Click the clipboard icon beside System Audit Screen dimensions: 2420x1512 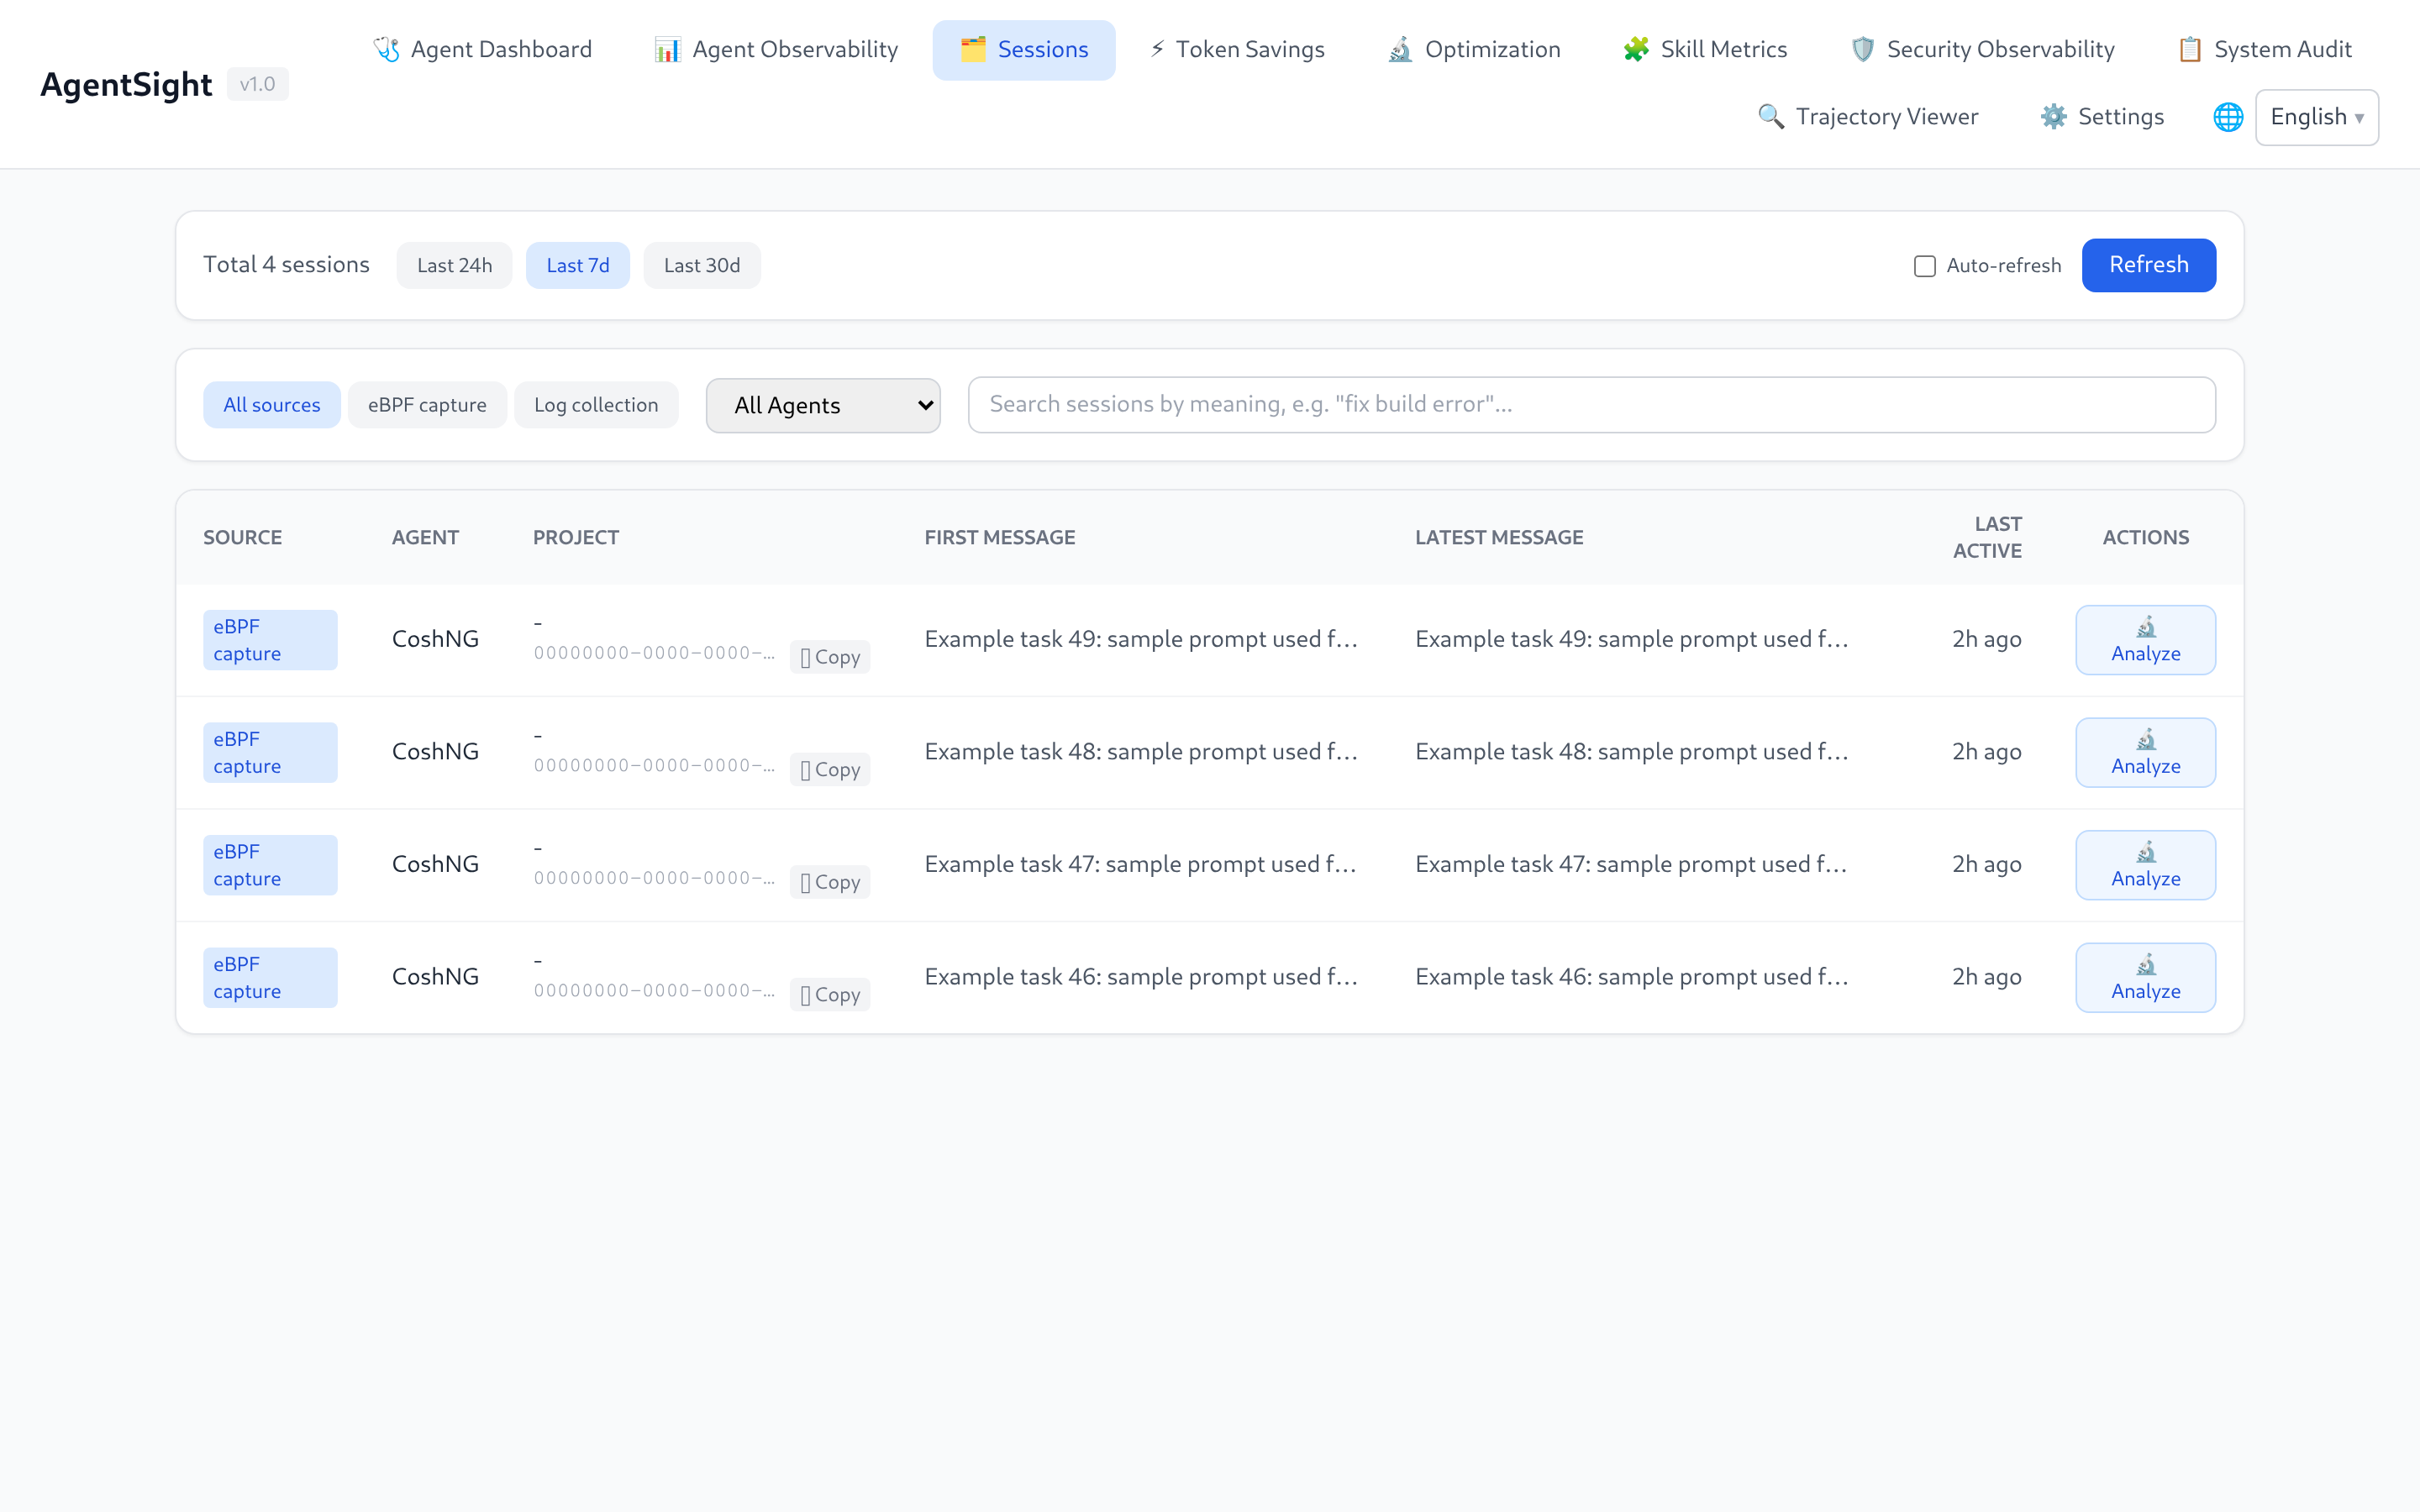(2190, 50)
